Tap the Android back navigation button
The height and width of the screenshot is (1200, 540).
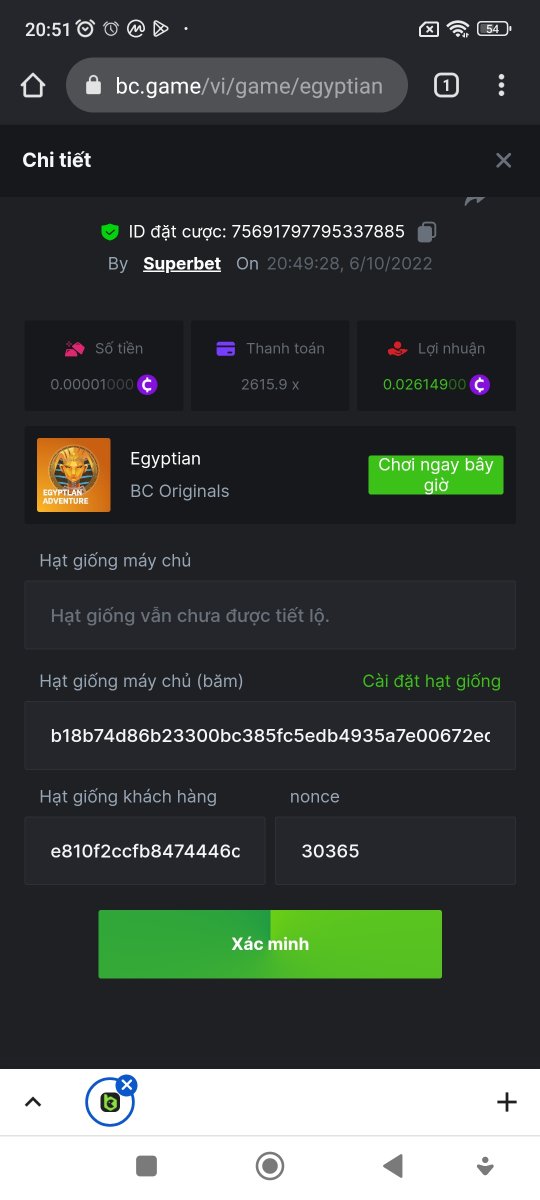[393, 1166]
